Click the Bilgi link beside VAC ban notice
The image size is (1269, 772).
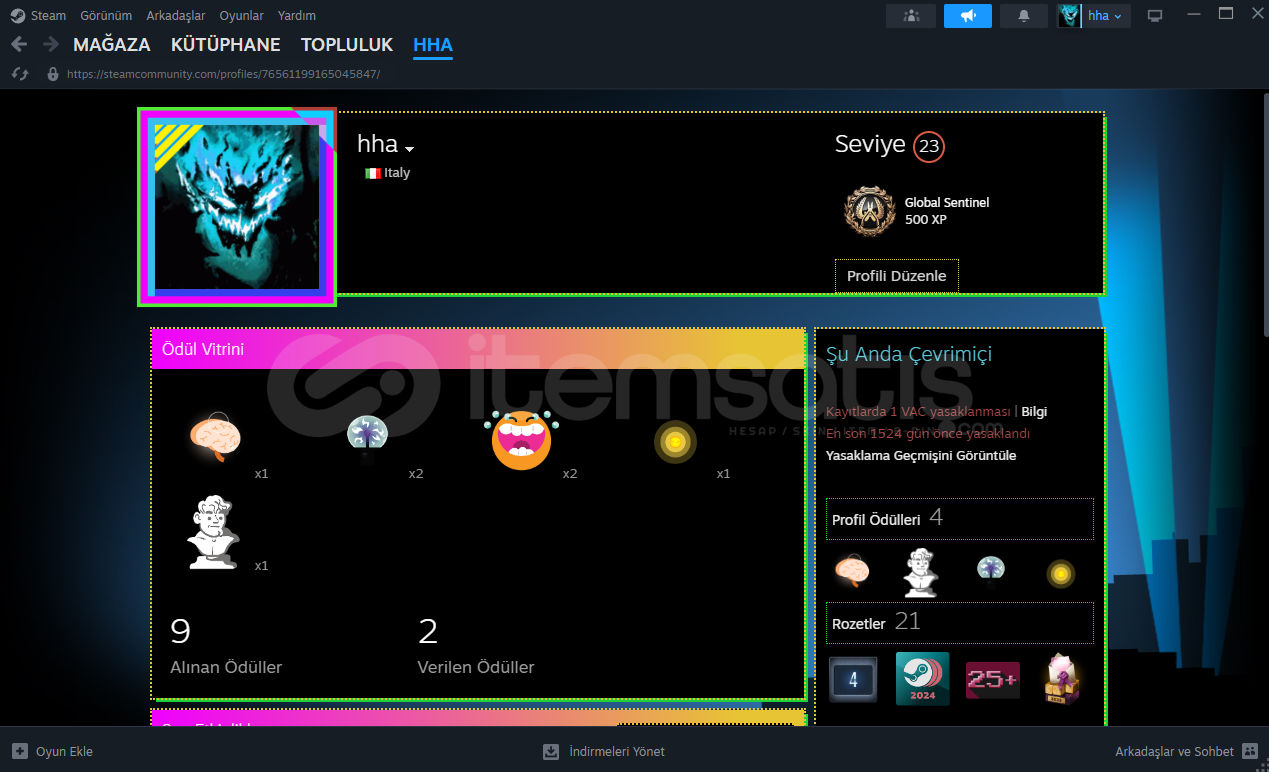[1034, 411]
